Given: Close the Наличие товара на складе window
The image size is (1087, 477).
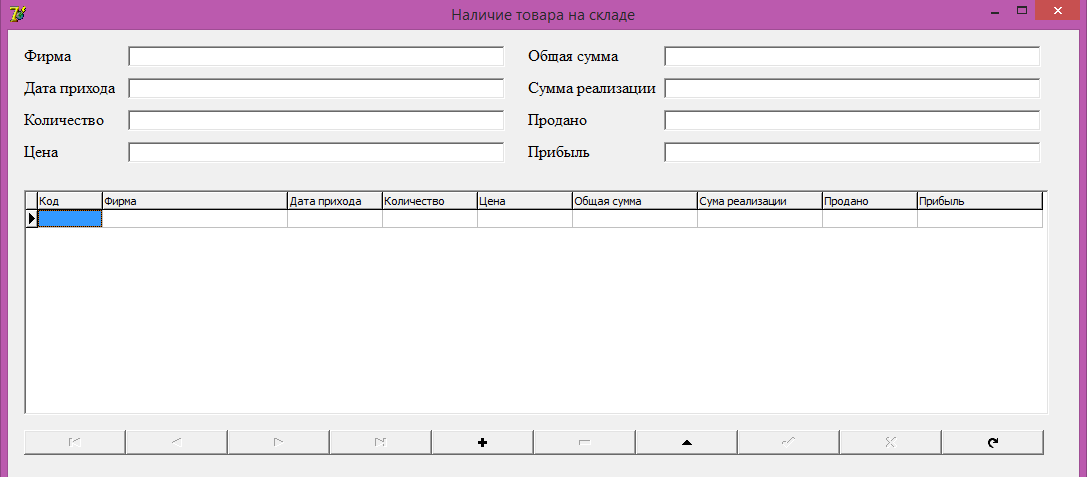Looking at the screenshot, I should (x=1057, y=11).
